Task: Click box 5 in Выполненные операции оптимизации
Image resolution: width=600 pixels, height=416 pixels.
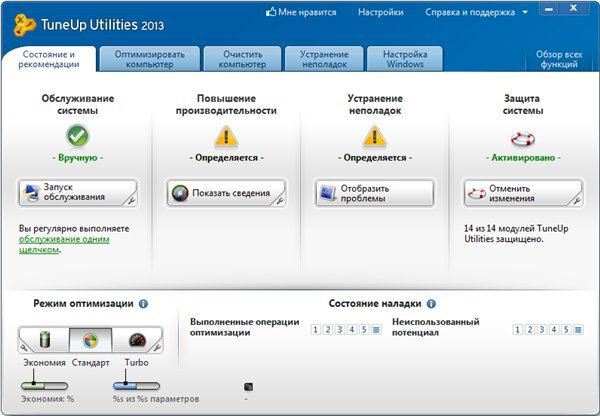Action: pyautogui.click(x=364, y=330)
